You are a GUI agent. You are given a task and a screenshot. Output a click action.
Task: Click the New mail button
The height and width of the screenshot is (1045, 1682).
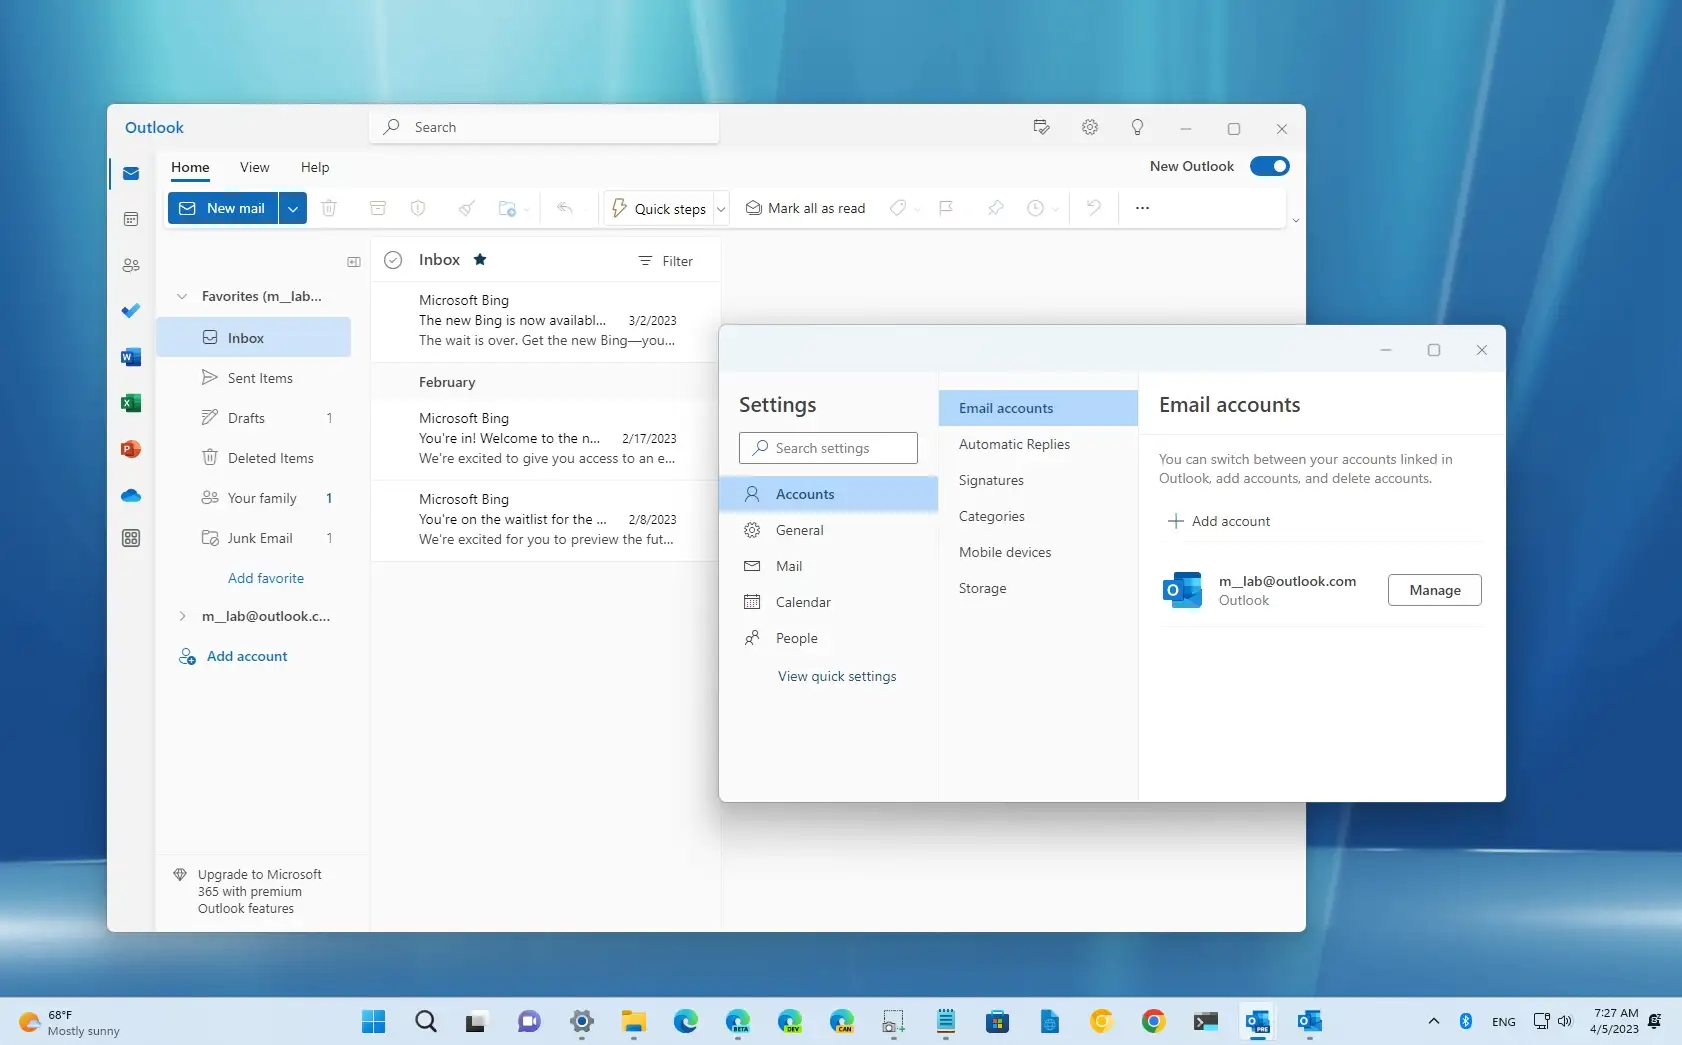click(x=223, y=208)
